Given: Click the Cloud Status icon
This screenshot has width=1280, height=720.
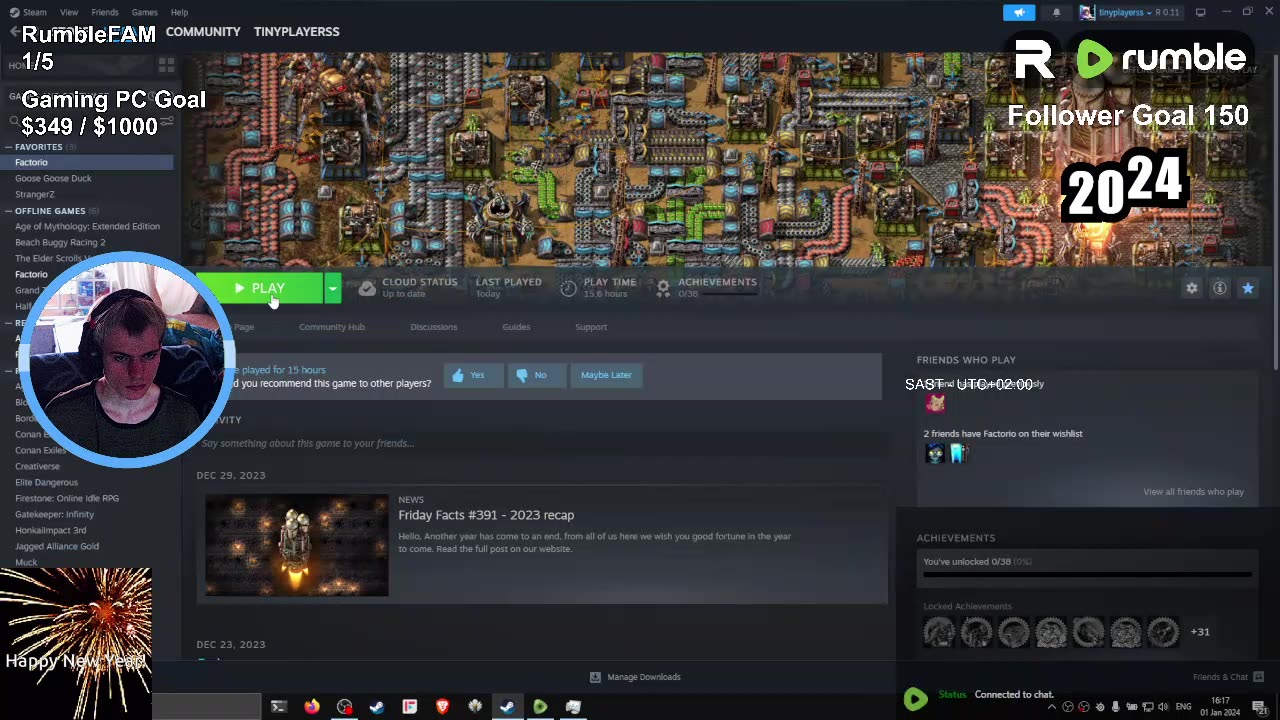Looking at the screenshot, I should pos(367,288).
